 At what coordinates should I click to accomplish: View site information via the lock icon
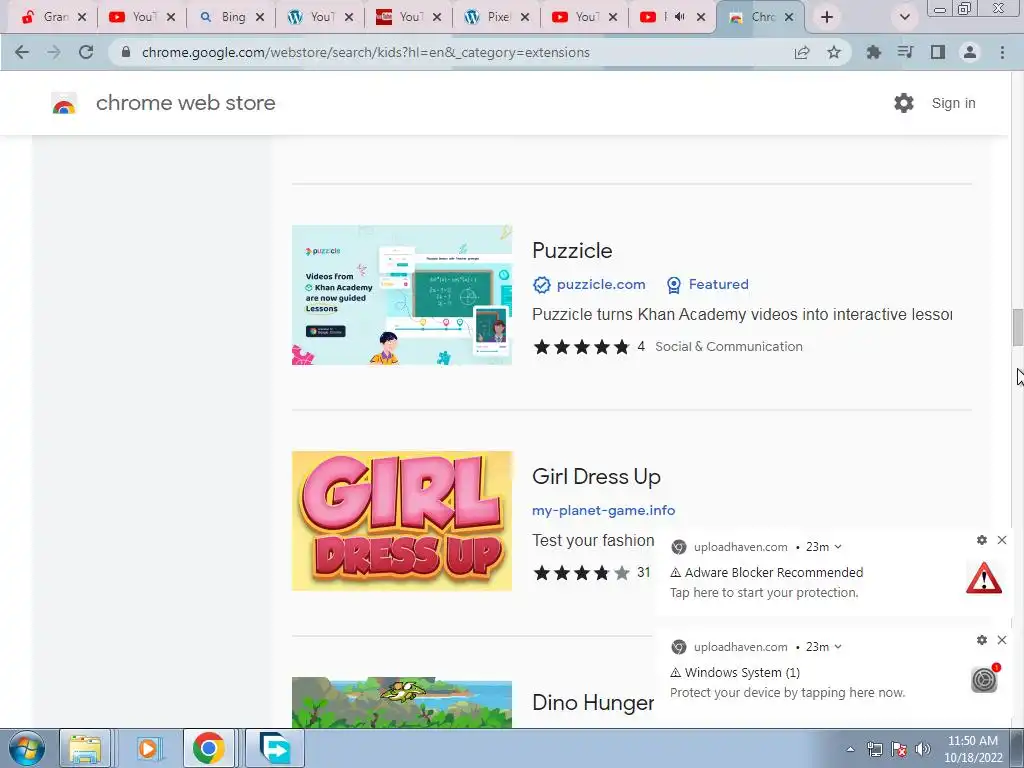(126, 52)
